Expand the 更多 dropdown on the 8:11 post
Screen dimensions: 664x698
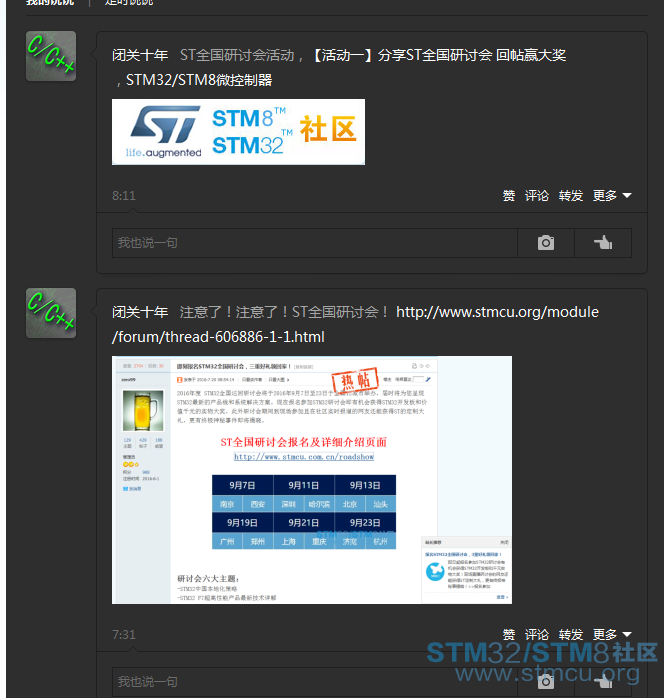(x=612, y=195)
